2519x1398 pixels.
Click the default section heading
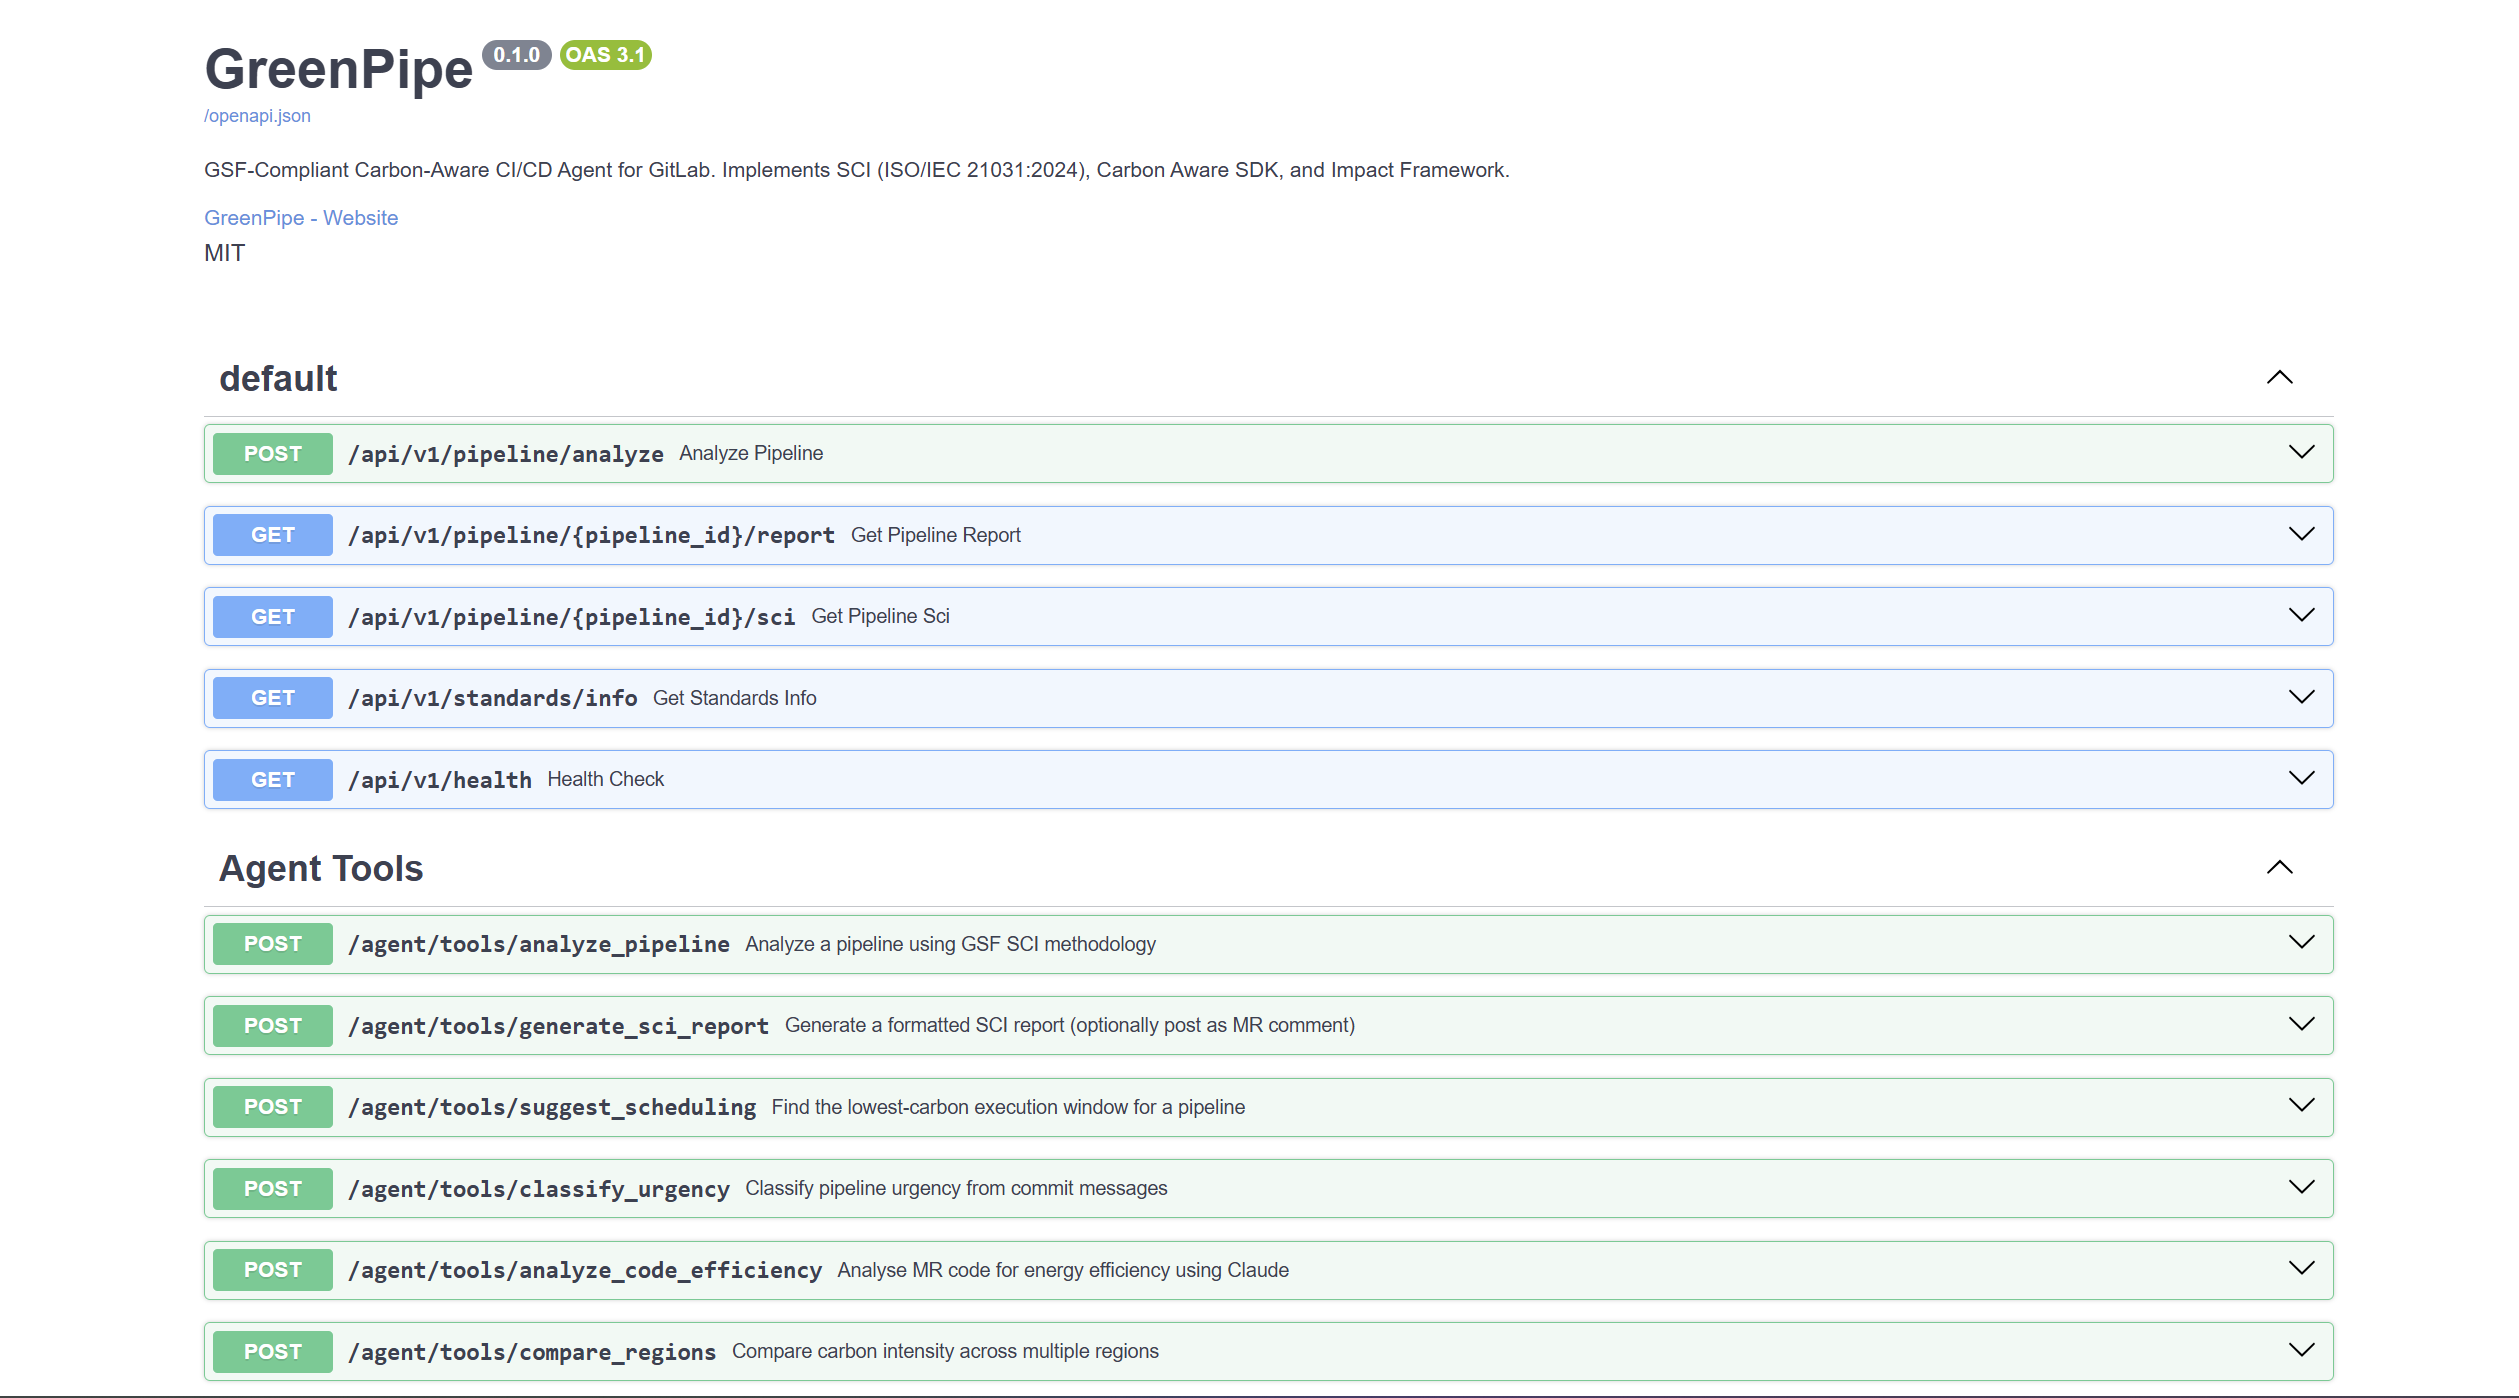tap(278, 379)
